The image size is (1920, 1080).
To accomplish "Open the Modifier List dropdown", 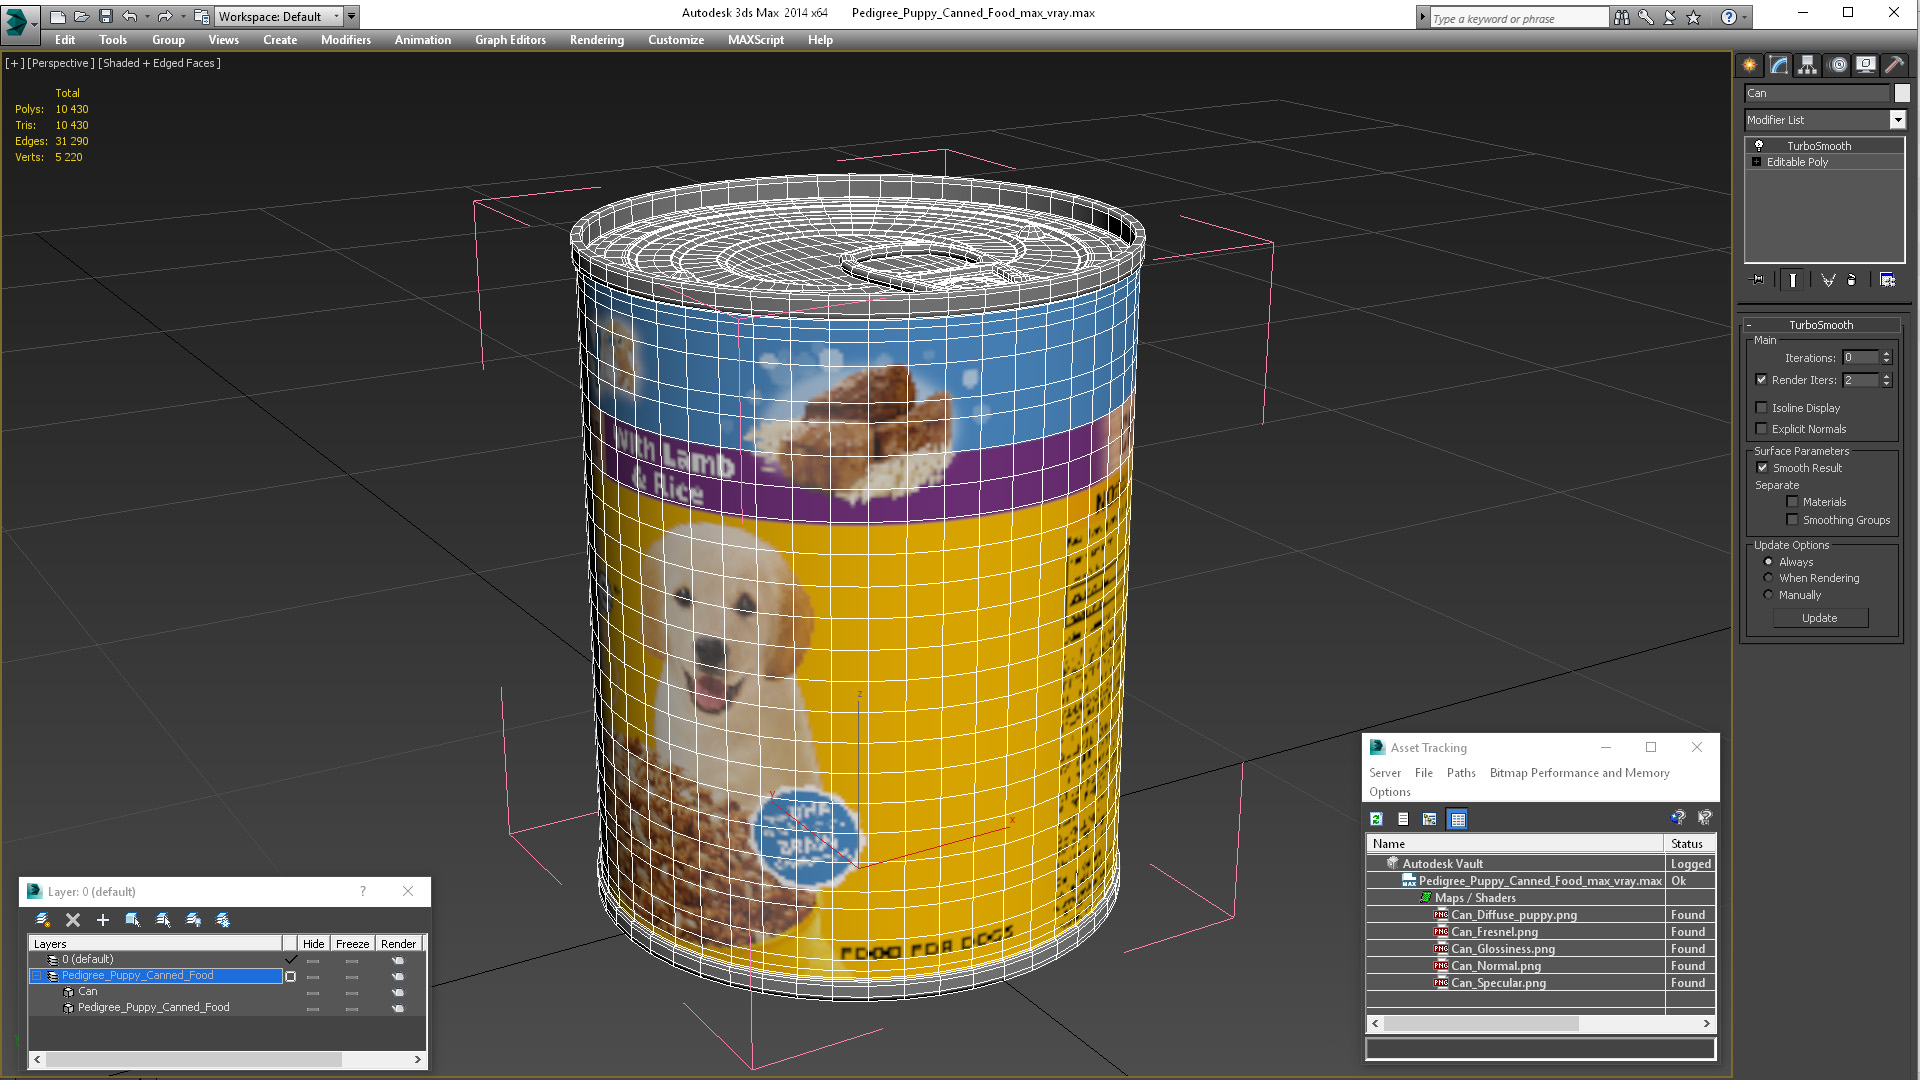I will click(x=1897, y=120).
